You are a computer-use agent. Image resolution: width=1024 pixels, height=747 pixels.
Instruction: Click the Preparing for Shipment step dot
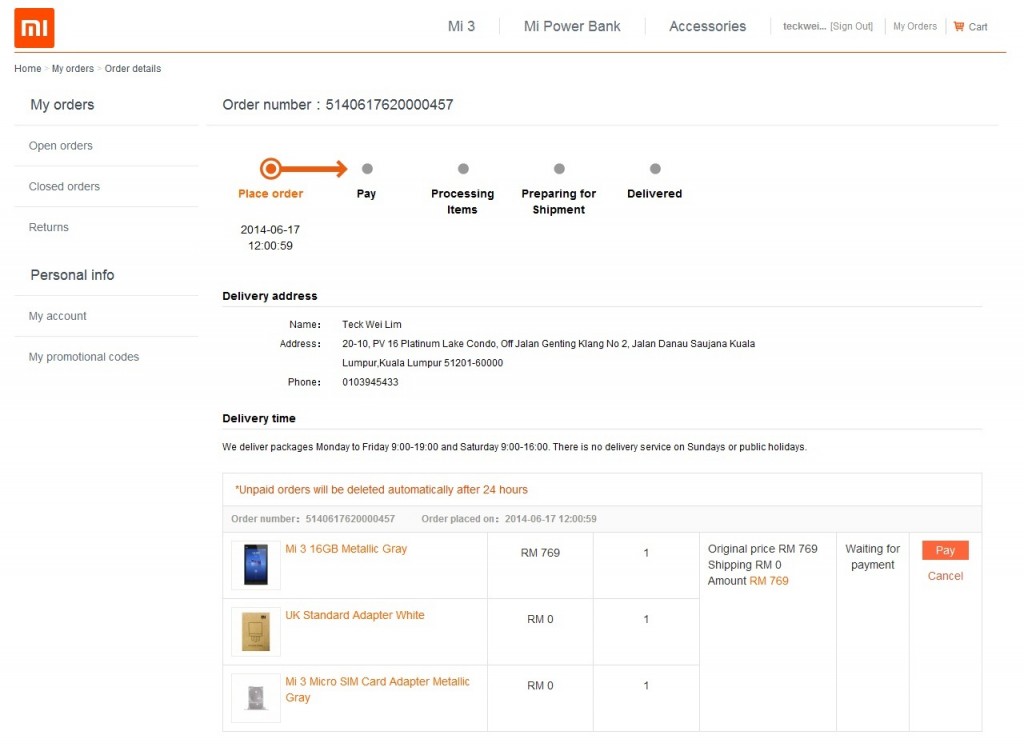559,169
